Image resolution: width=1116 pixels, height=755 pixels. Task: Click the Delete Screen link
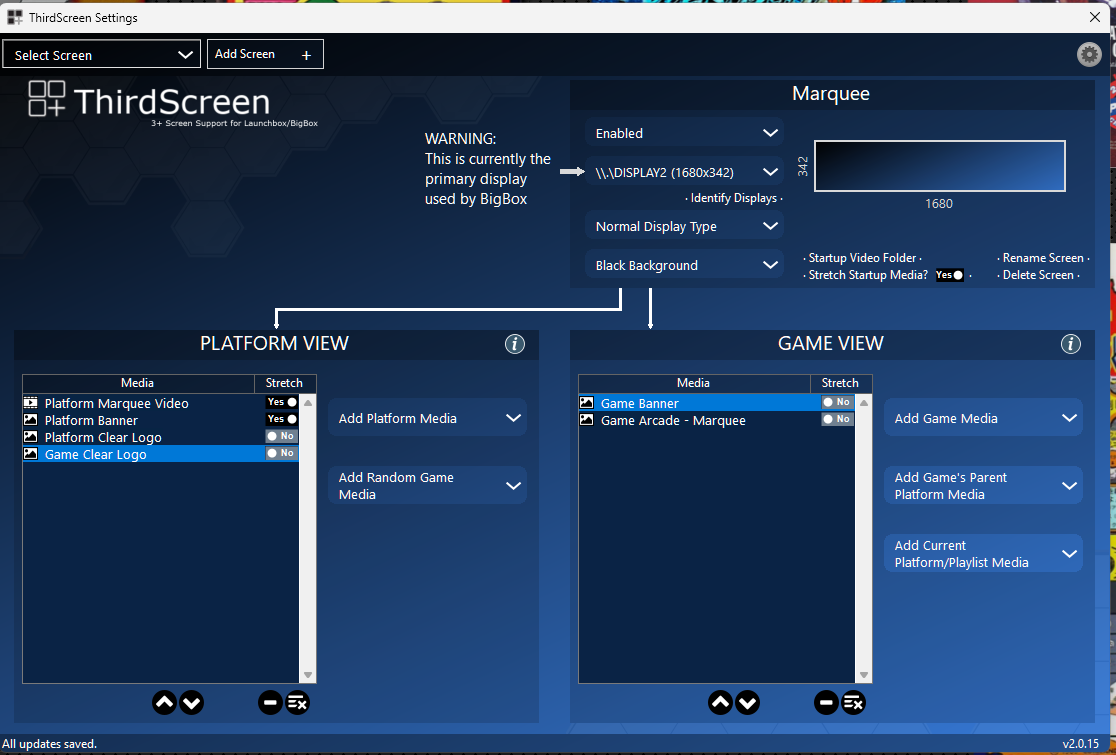coord(1038,275)
